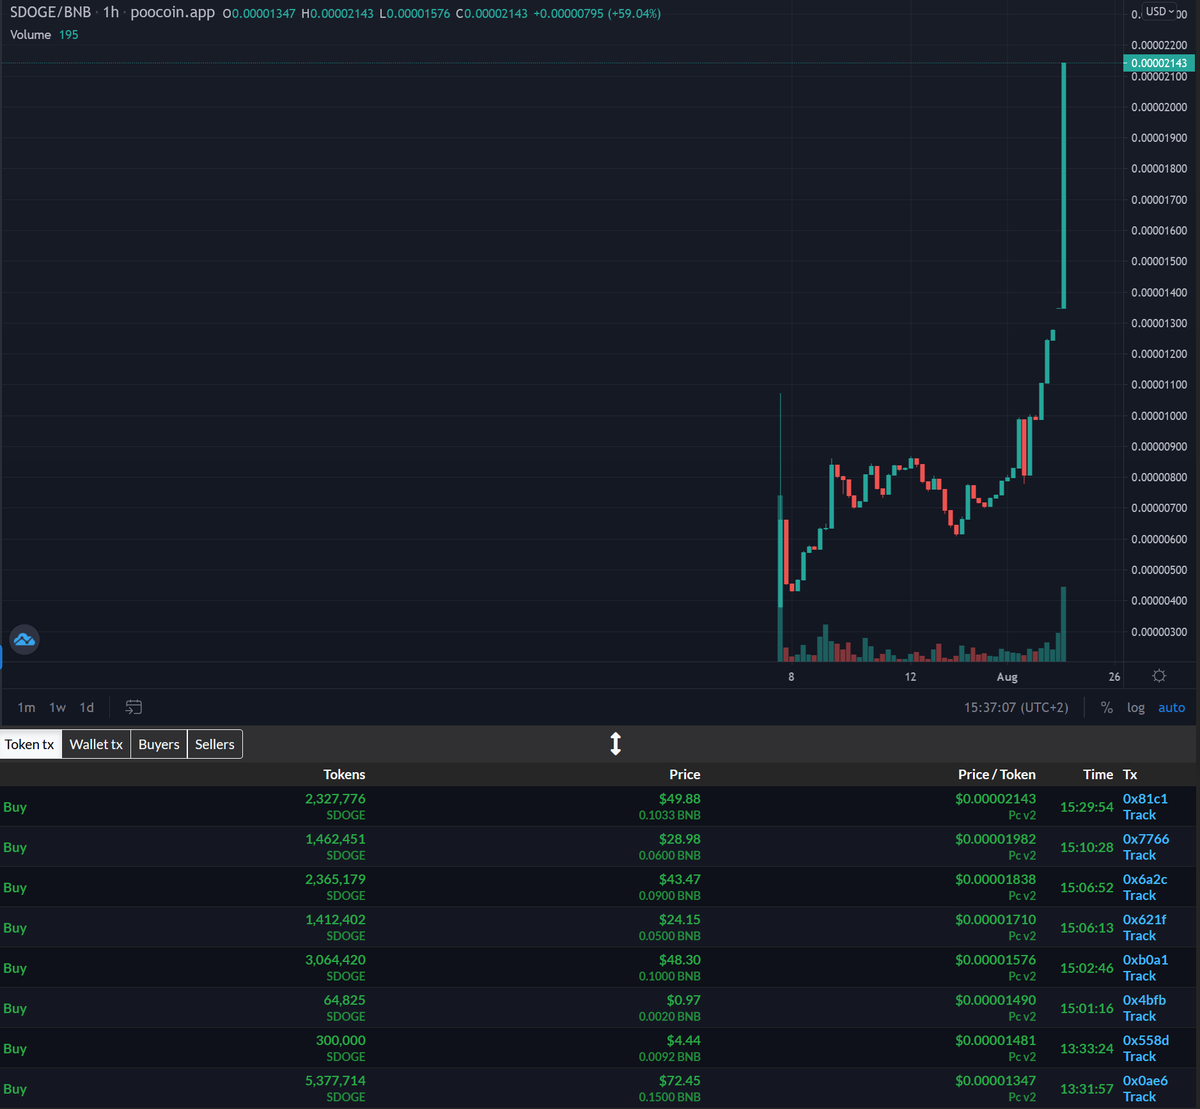1200x1109 pixels.
Task: Open transaction 0x81c1 link
Action: coord(1145,799)
